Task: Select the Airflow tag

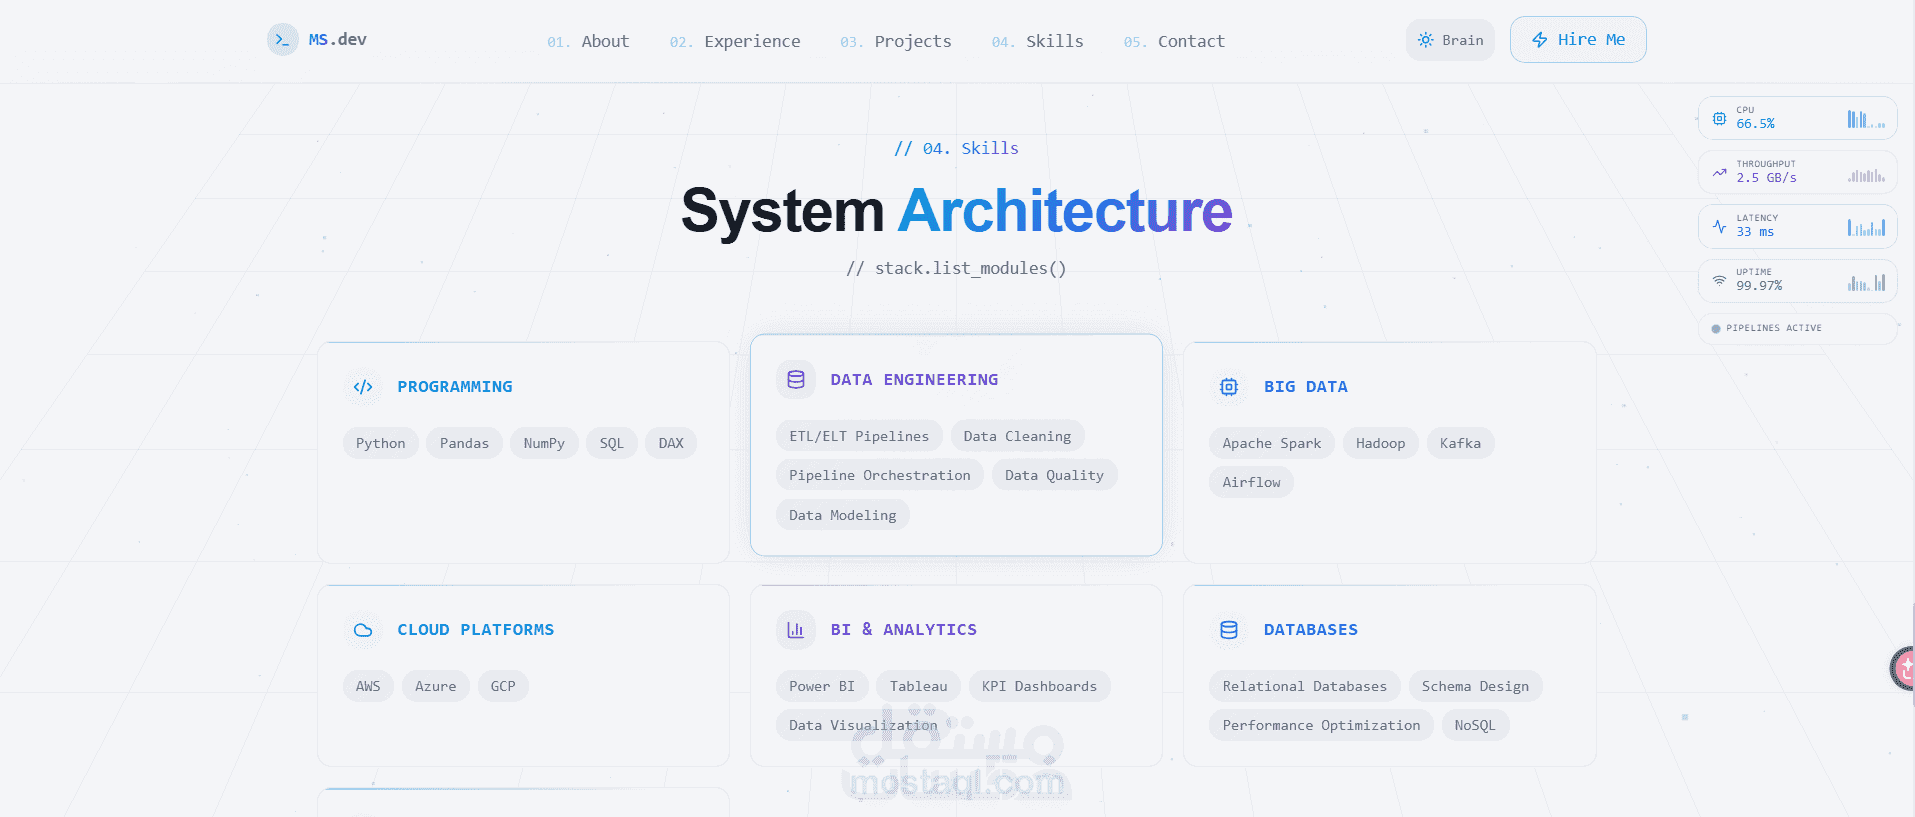Action: [1251, 482]
